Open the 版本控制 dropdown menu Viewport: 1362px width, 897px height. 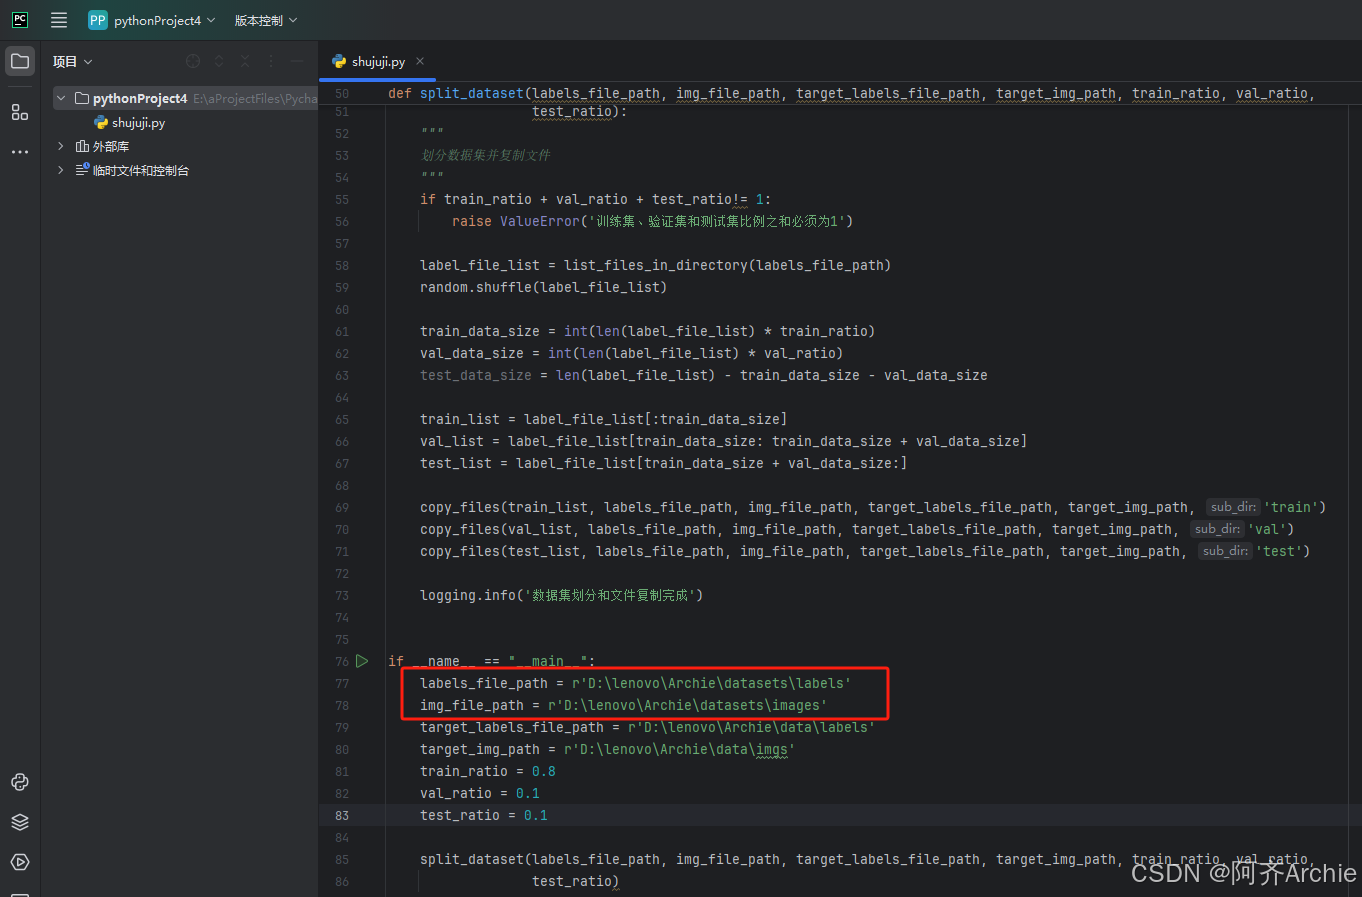click(x=264, y=20)
